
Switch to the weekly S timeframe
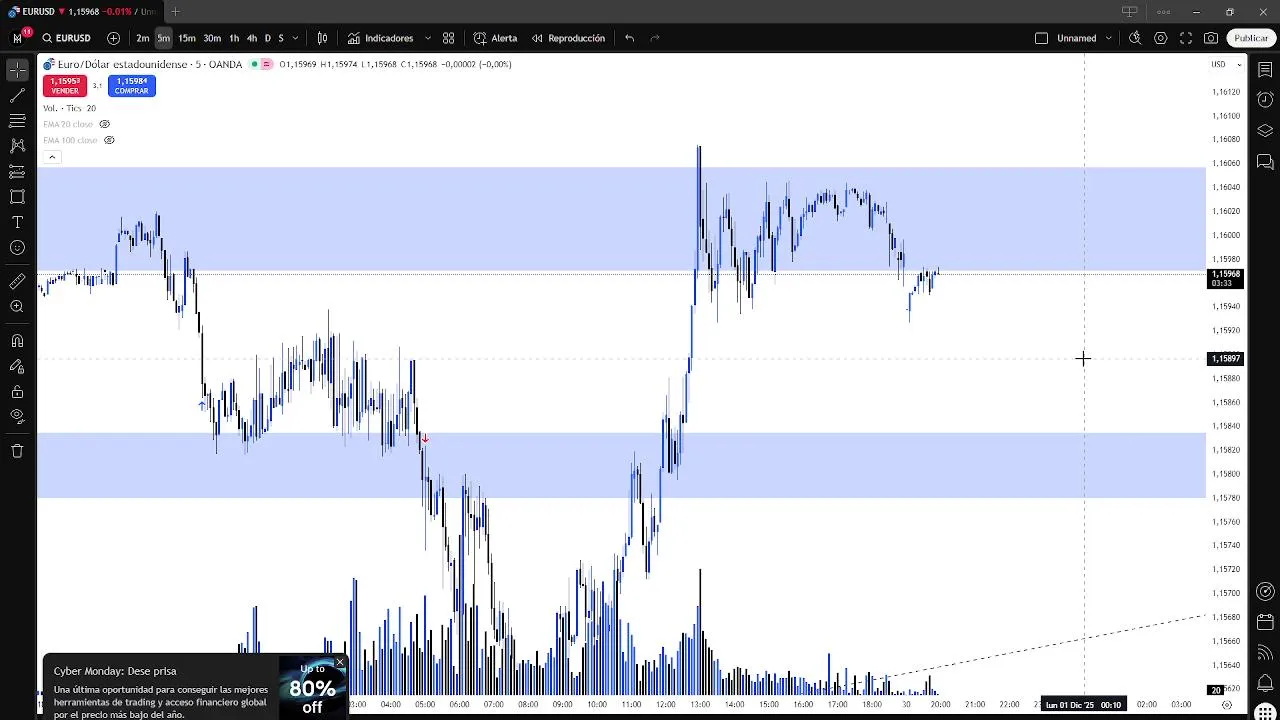281,38
